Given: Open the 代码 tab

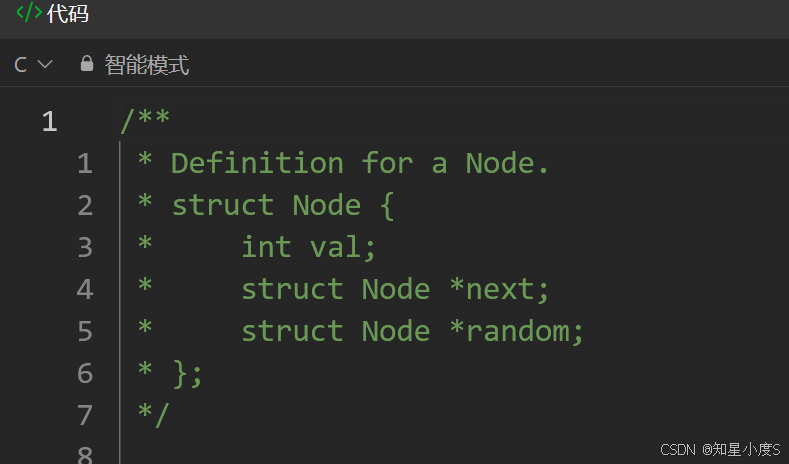Looking at the screenshot, I should point(67,13).
